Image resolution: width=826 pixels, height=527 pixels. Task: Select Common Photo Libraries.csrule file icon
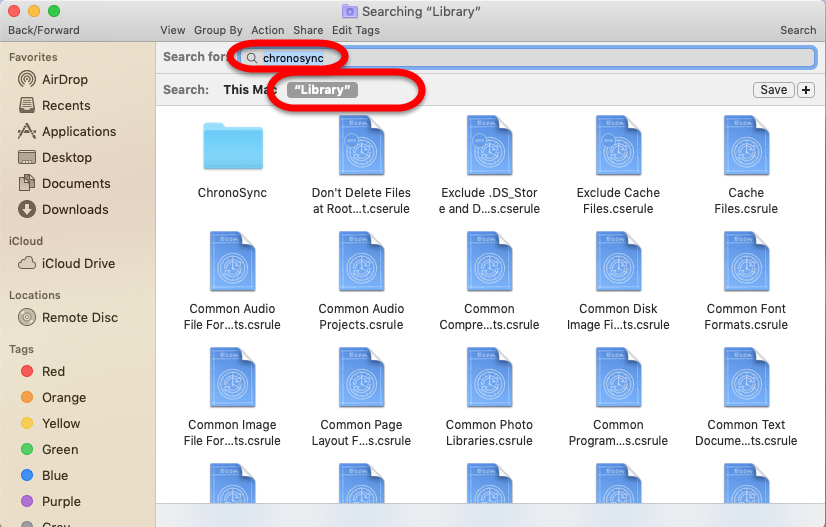pos(489,379)
